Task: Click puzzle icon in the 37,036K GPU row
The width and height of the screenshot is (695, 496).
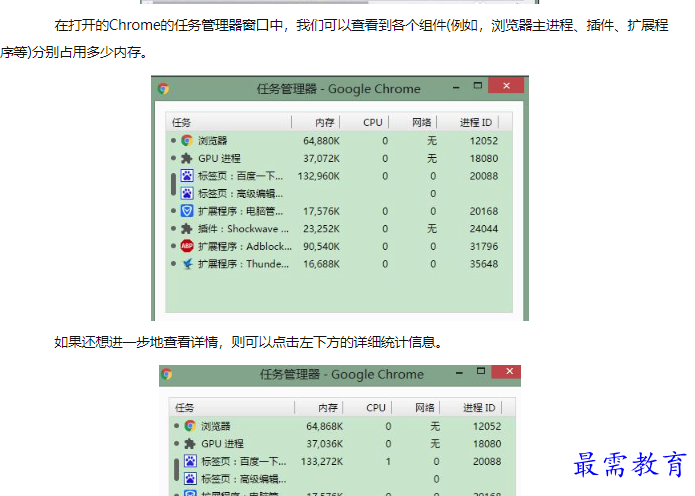Action: click(x=190, y=444)
